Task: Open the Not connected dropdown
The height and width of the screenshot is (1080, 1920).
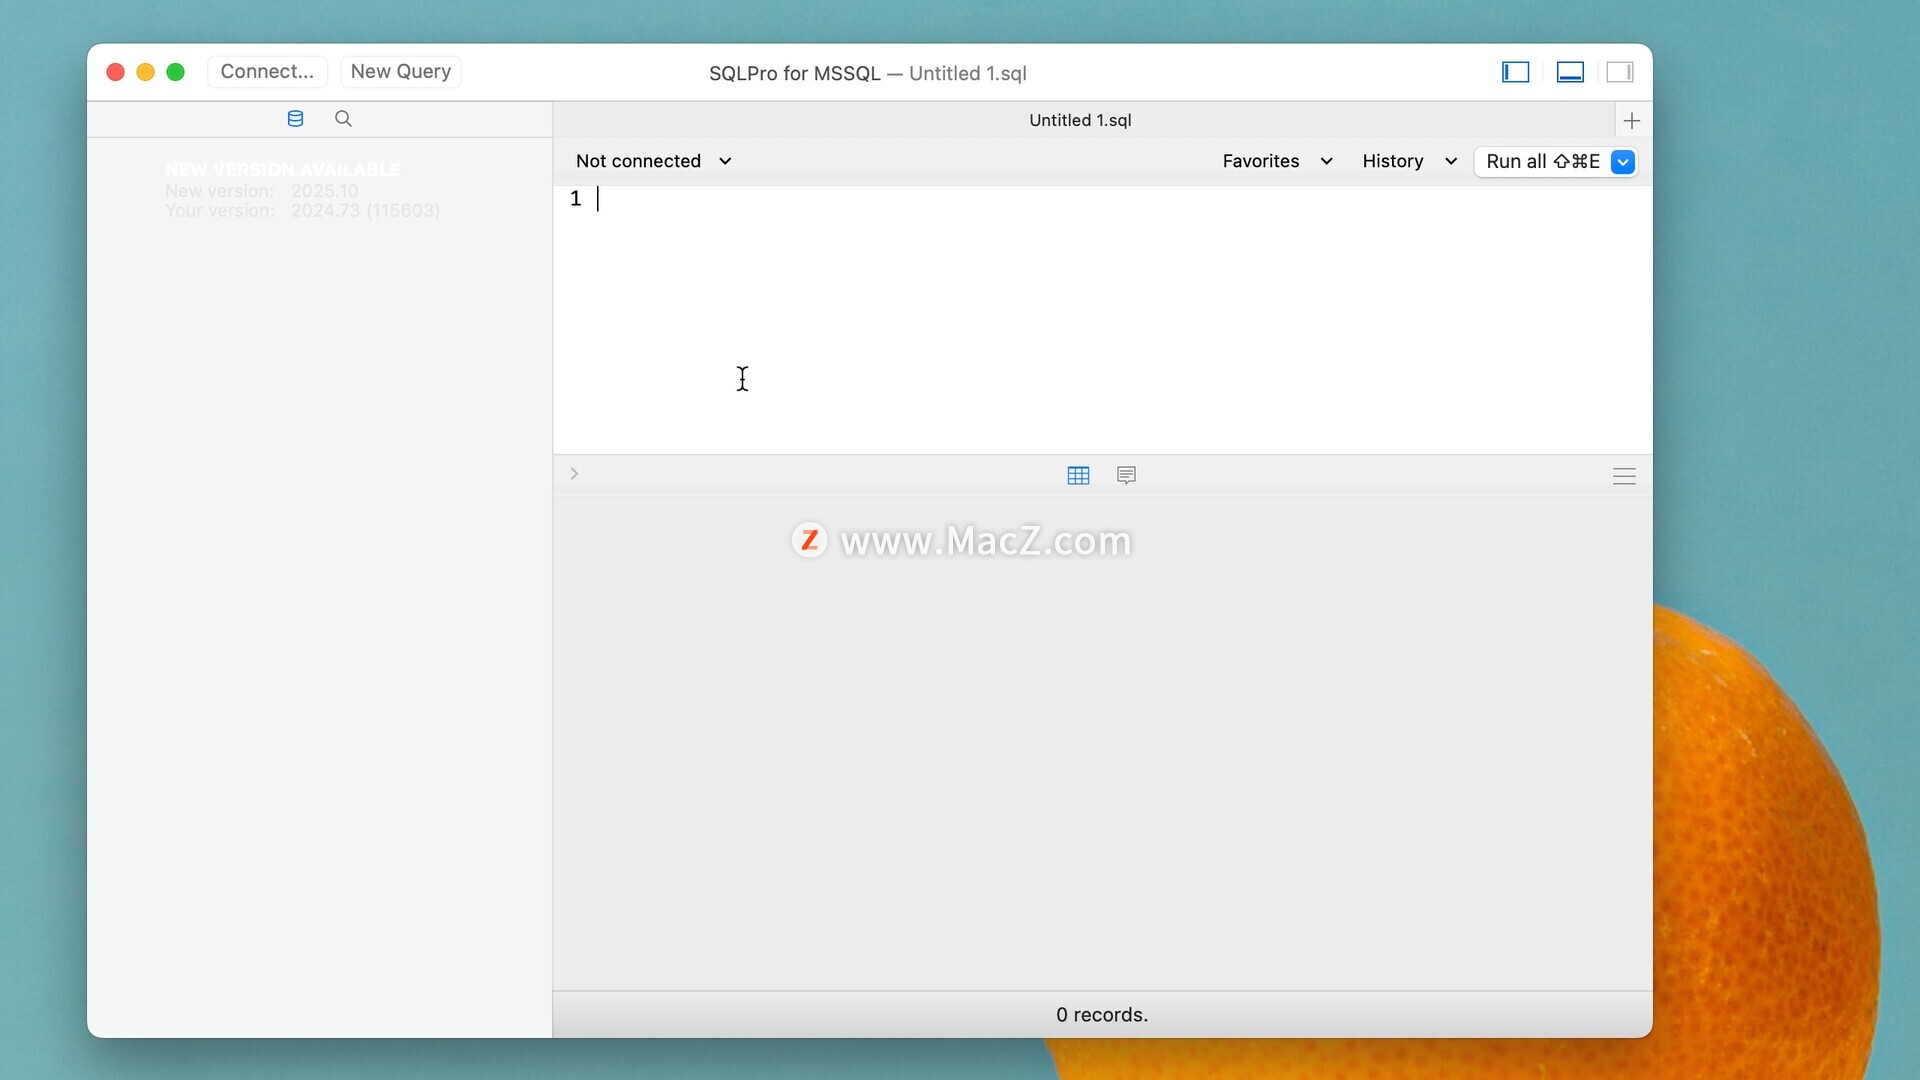Action: tap(654, 161)
